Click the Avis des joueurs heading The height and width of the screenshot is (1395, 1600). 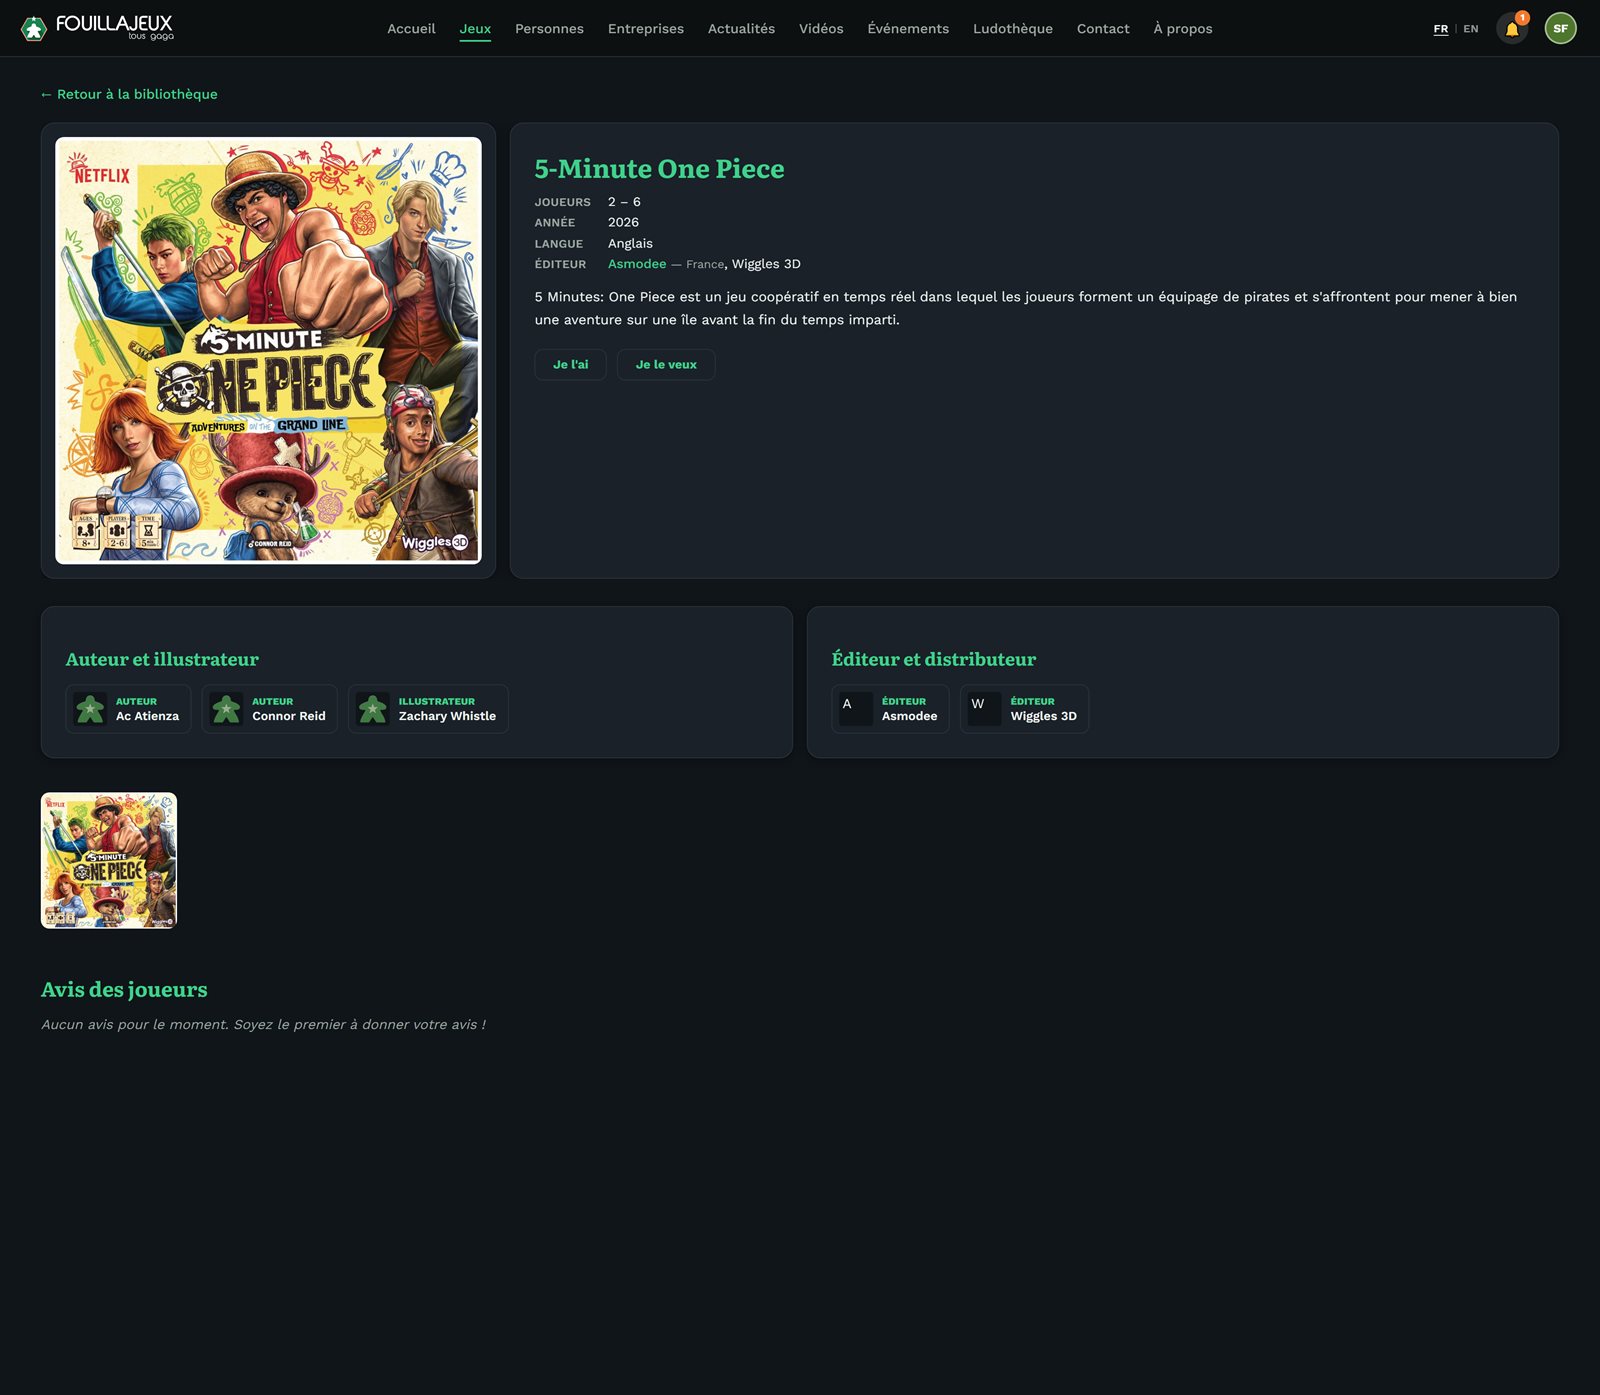(124, 989)
